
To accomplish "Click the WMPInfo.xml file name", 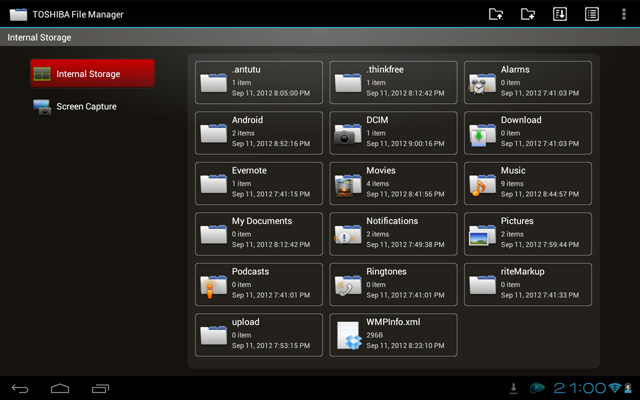I will [x=393, y=322].
